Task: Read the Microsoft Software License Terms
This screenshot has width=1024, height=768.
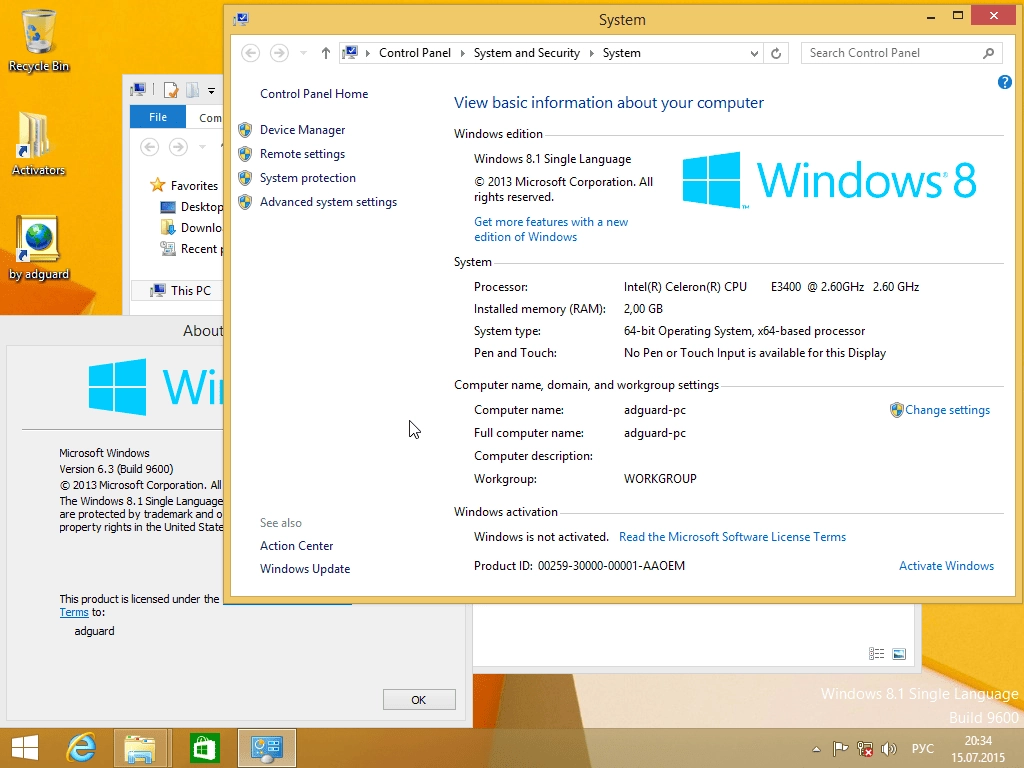Action: (732, 537)
